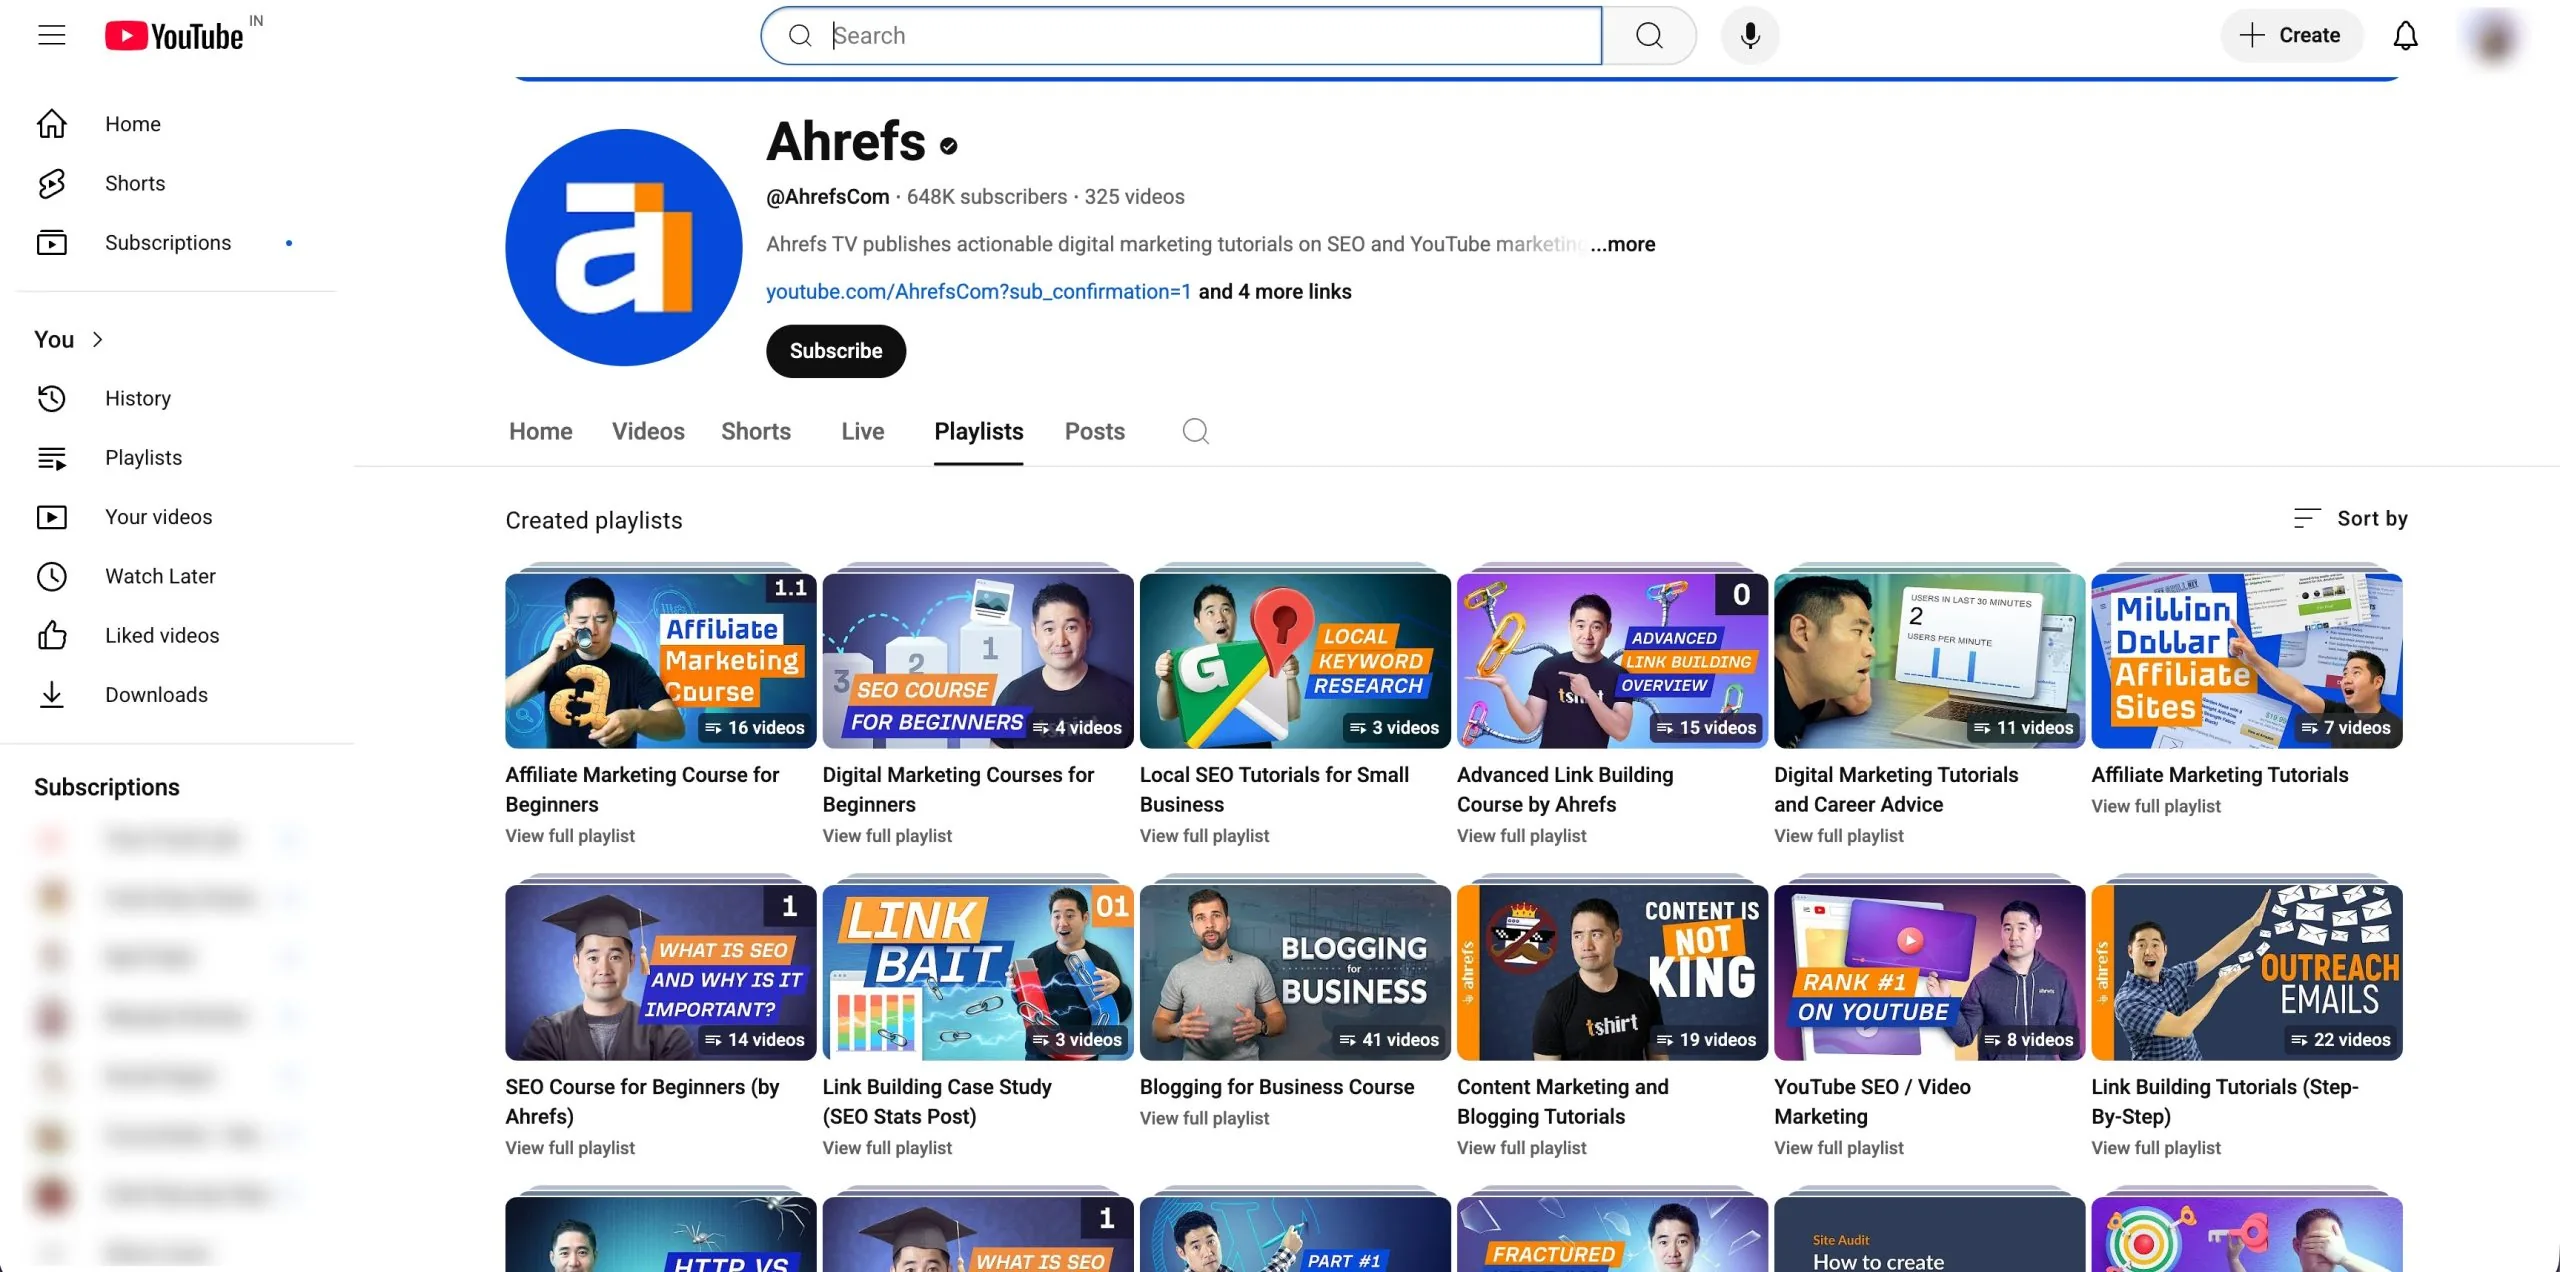2560x1272 pixels.
Task: Switch to the Videos tab
Action: (648, 431)
